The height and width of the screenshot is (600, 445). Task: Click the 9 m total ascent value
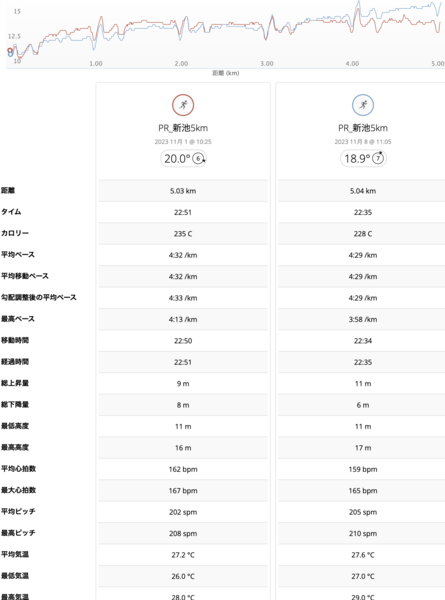click(183, 384)
